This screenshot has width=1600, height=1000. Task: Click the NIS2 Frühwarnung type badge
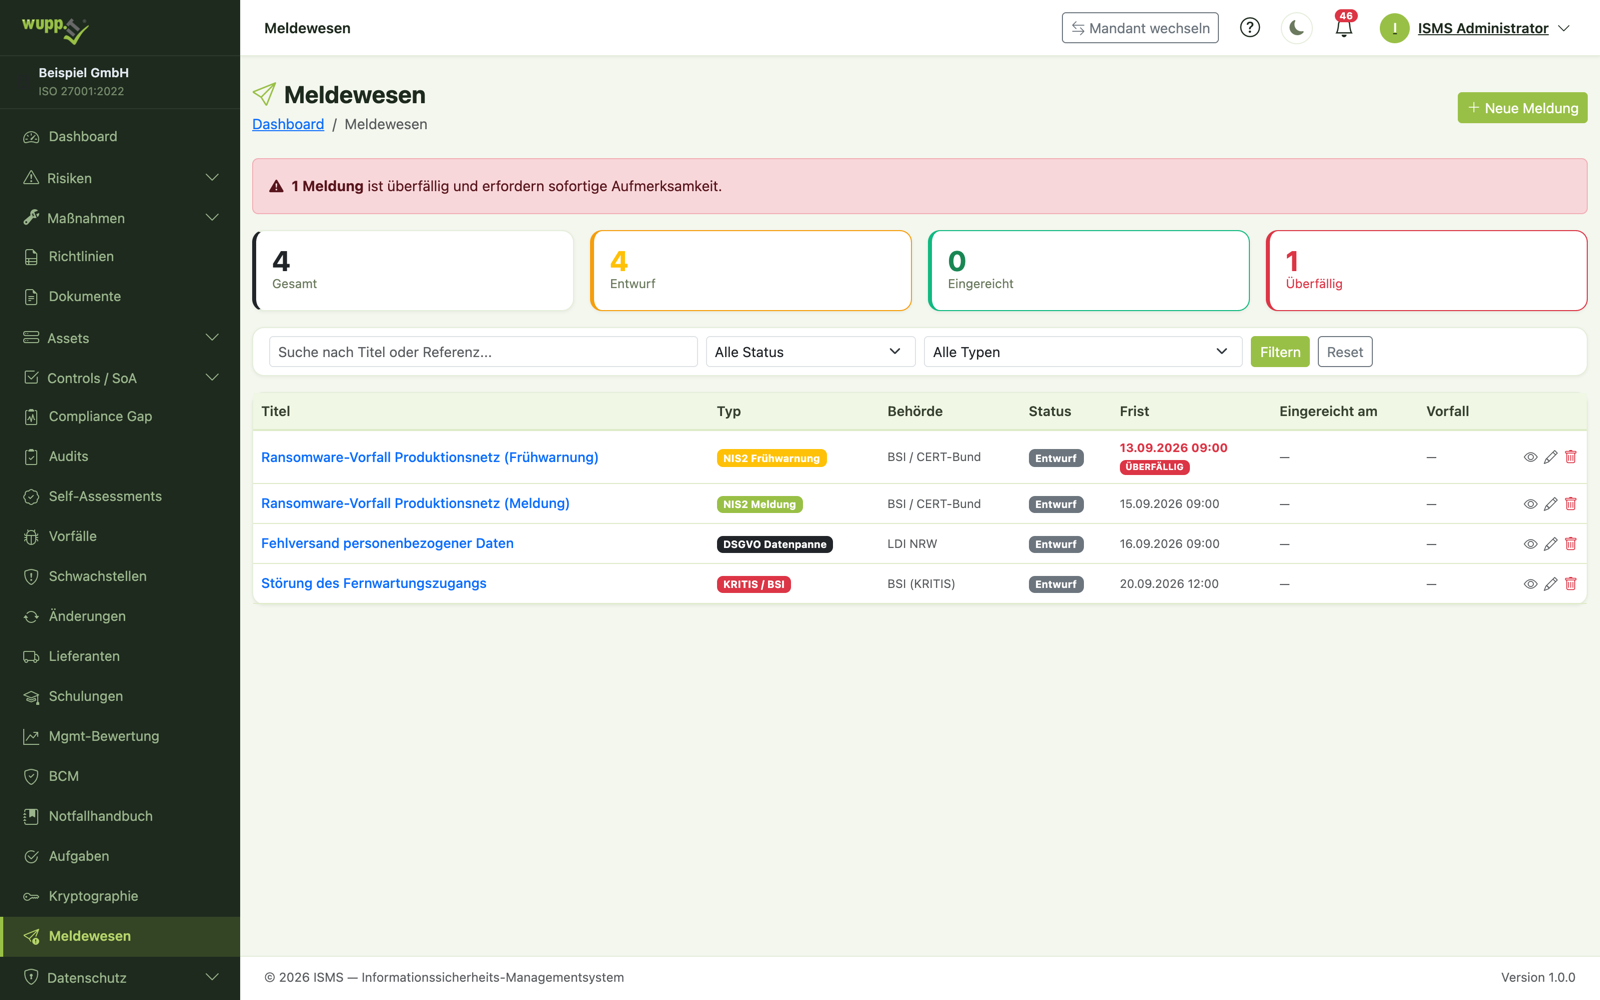(771, 458)
